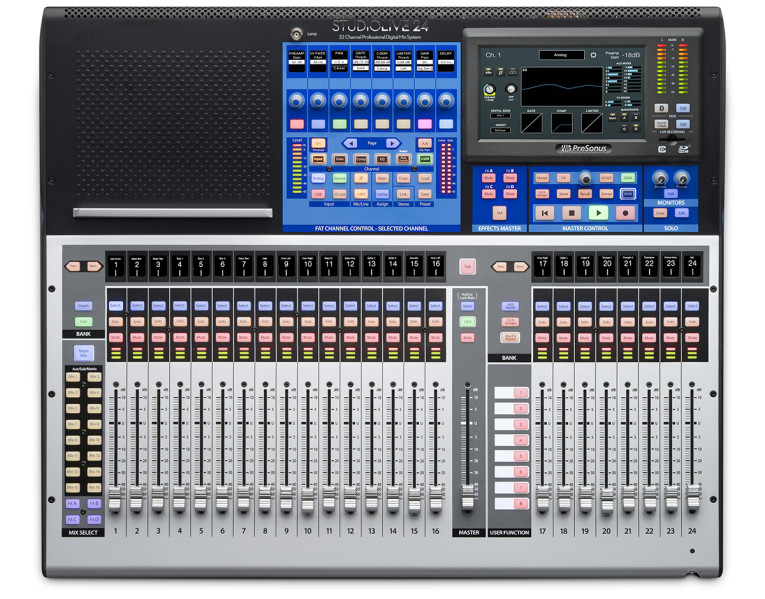Image resolution: width=765 pixels, height=599 pixels.
Task: Select the FX A mix button
Action: 73,503
